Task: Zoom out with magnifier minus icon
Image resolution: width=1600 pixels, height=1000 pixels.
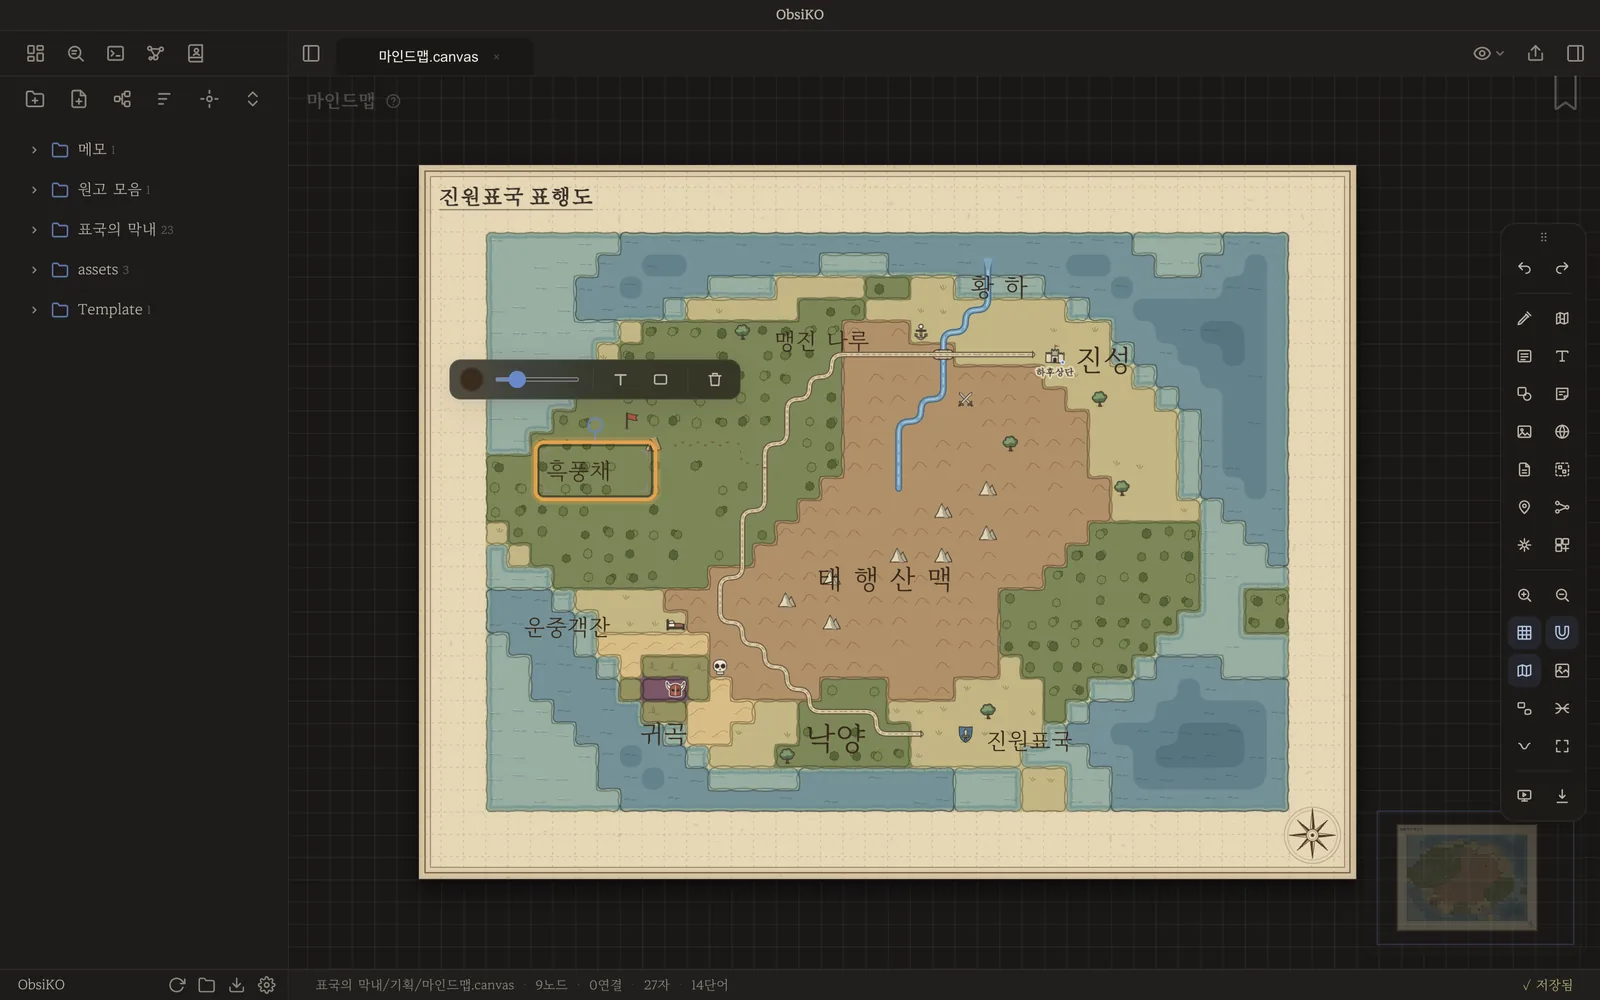Action: 1562,595
